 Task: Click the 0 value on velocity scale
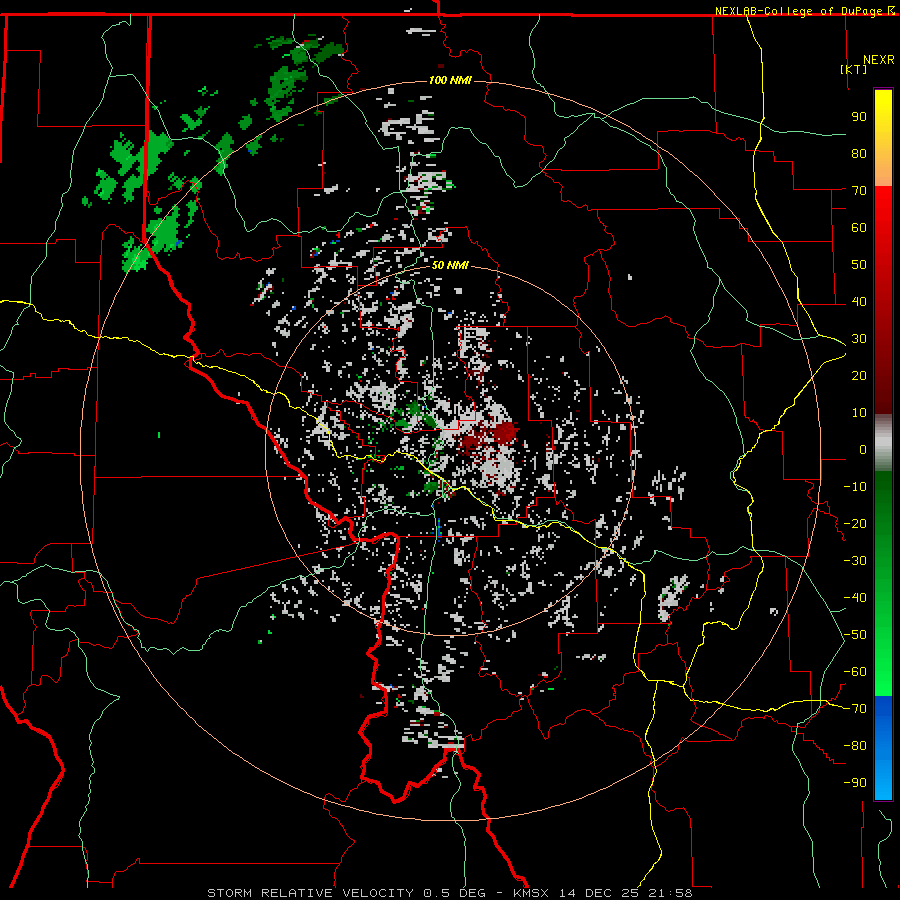point(863,450)
